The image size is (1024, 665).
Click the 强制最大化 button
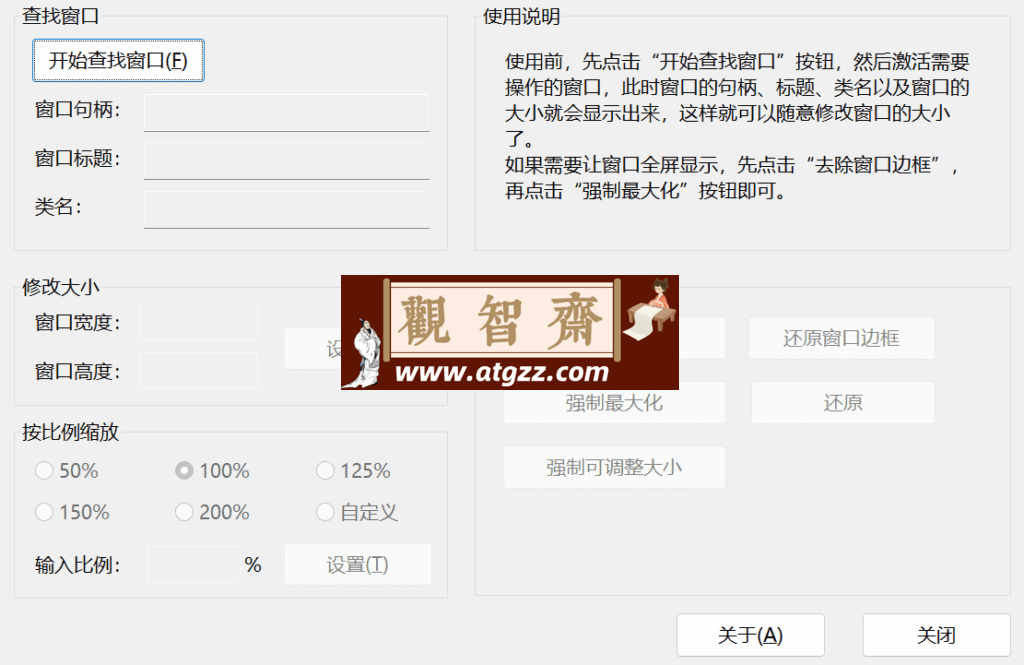[615, 403]
